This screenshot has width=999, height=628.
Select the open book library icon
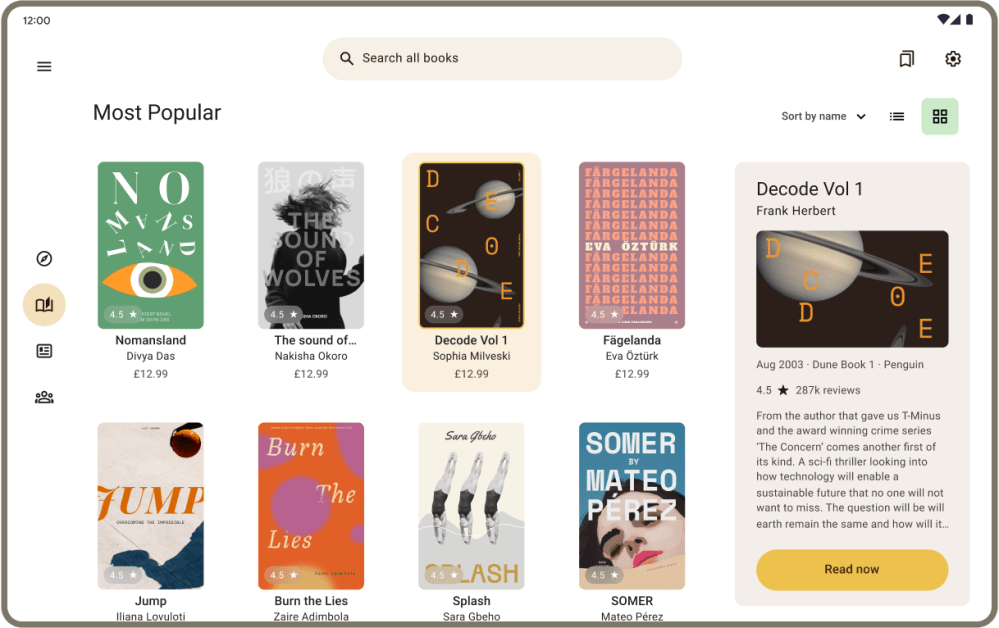tap(44, 304)
